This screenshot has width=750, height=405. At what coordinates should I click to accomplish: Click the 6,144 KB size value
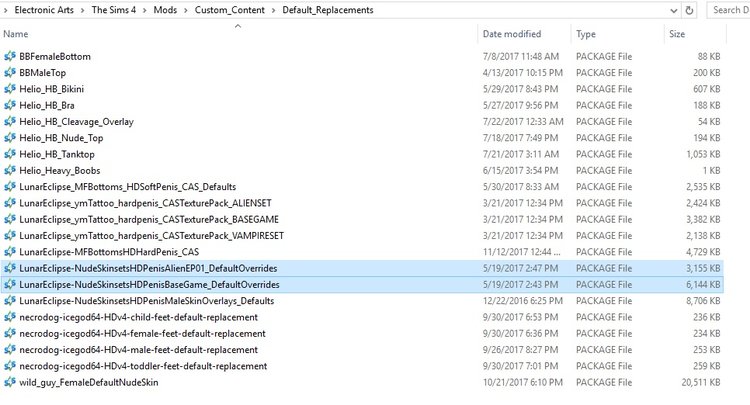pos(703,285)
